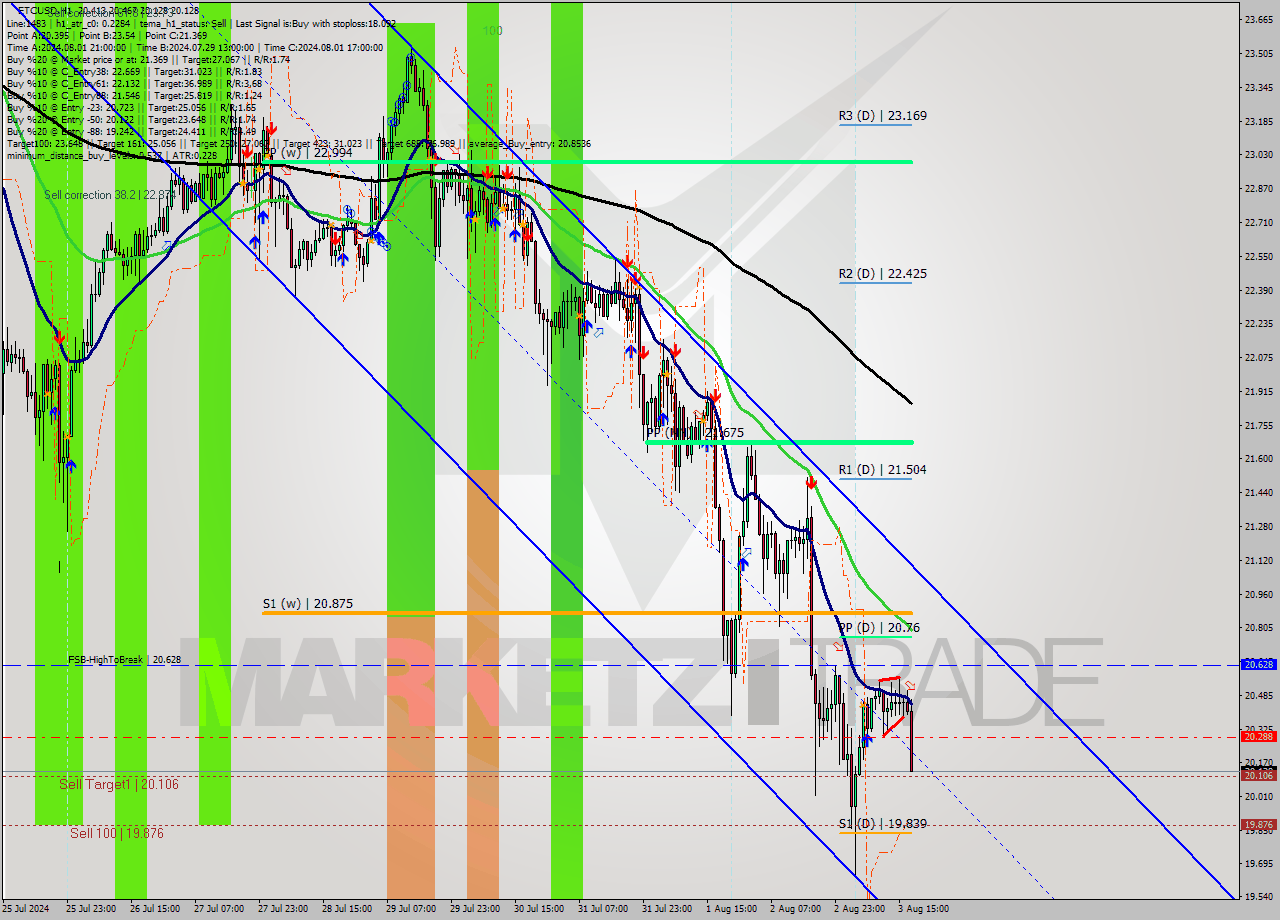Click the red 20.288 price tag on axis
The image size is (1280, 920).
coord(1258,736)
